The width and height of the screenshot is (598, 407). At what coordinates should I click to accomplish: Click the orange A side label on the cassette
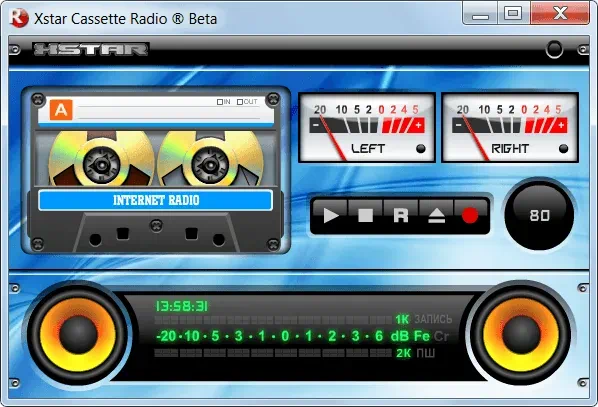coord(61,110)
